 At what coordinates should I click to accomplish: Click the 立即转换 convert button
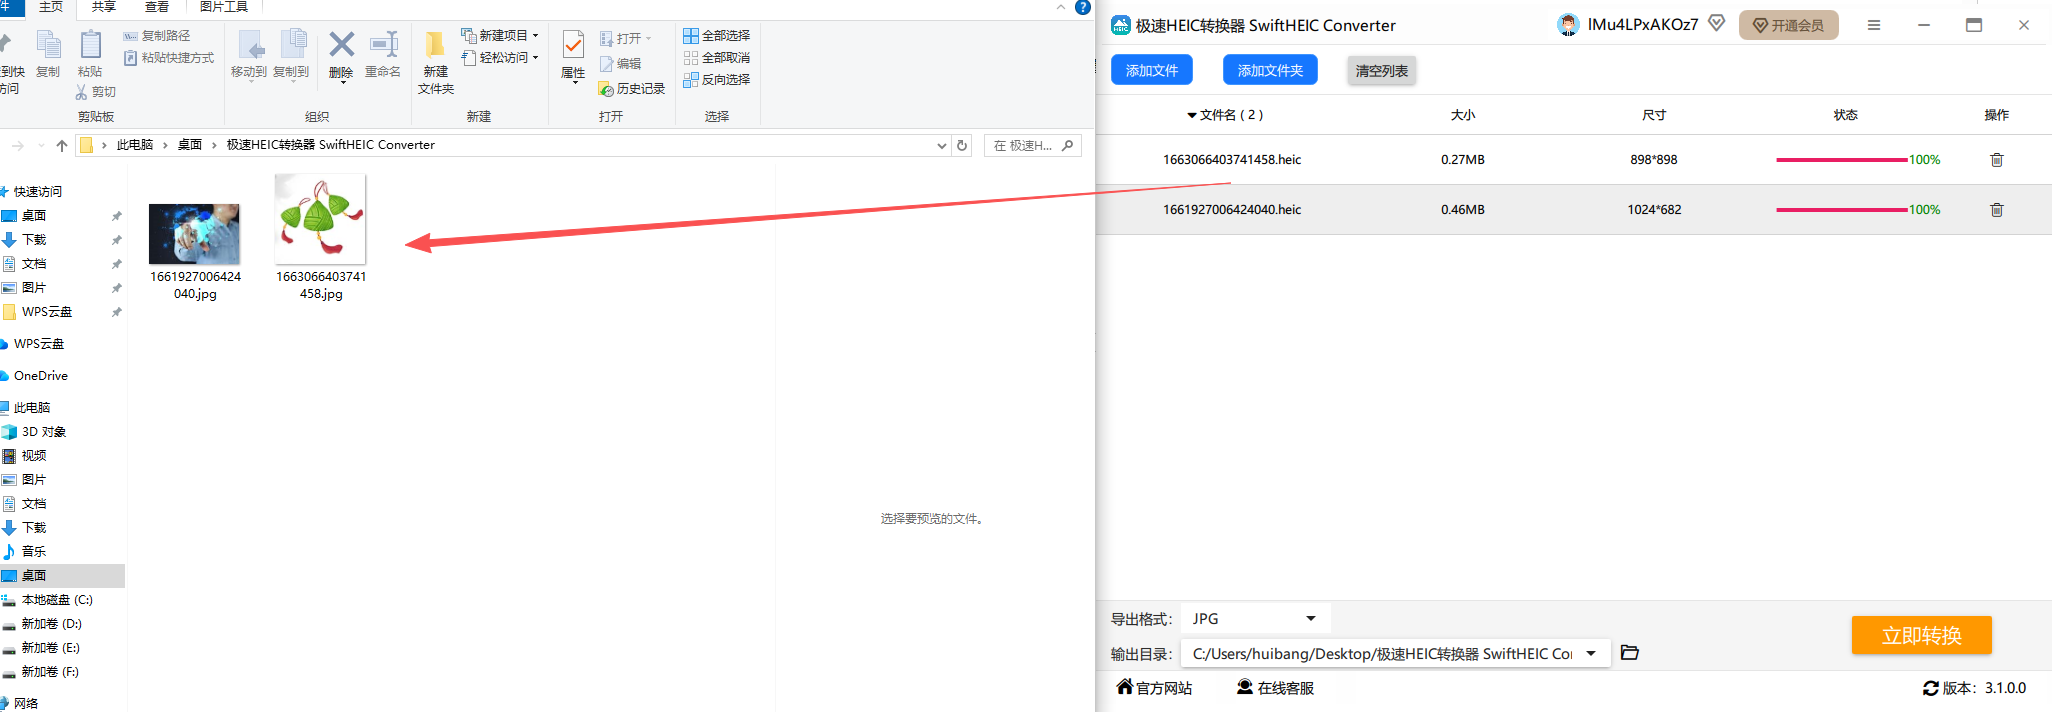tap(1920, 635)
